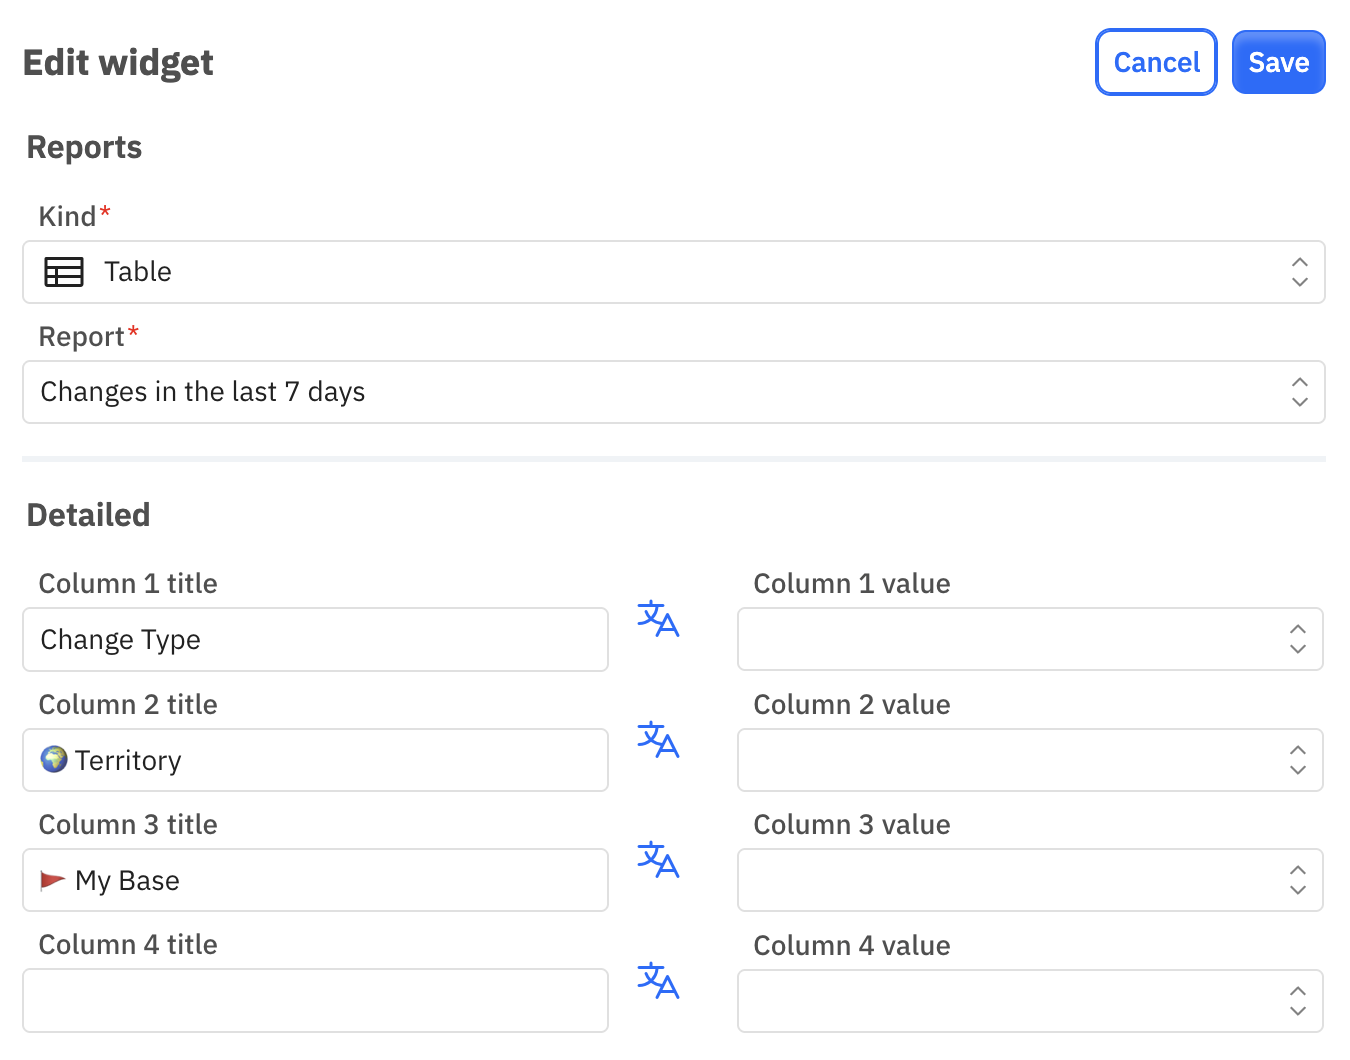The image size is (1350, 1060).
Task: Expand the Column 1 value dropdown
Action: click(1030, 639)
